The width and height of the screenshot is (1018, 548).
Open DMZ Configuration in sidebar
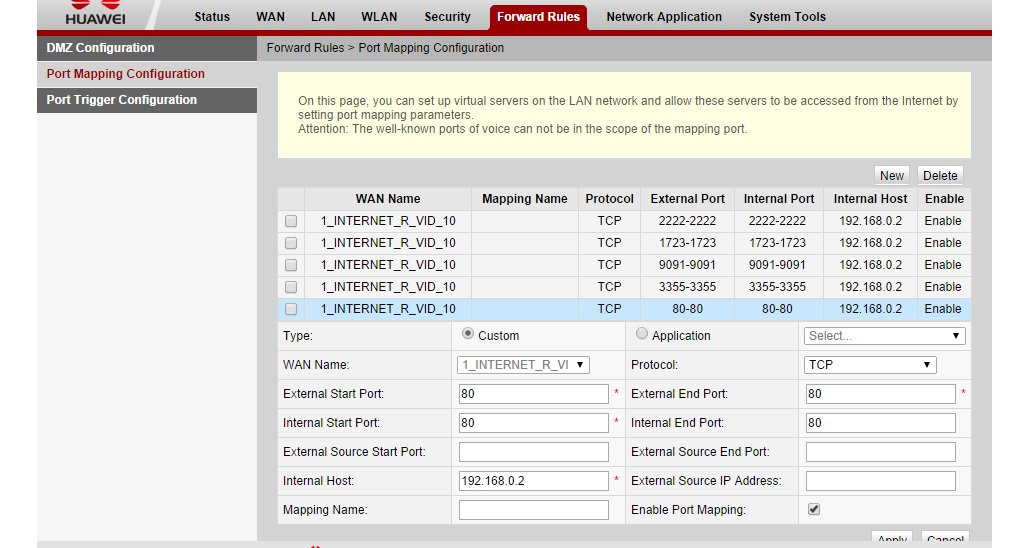click(147, 48)
